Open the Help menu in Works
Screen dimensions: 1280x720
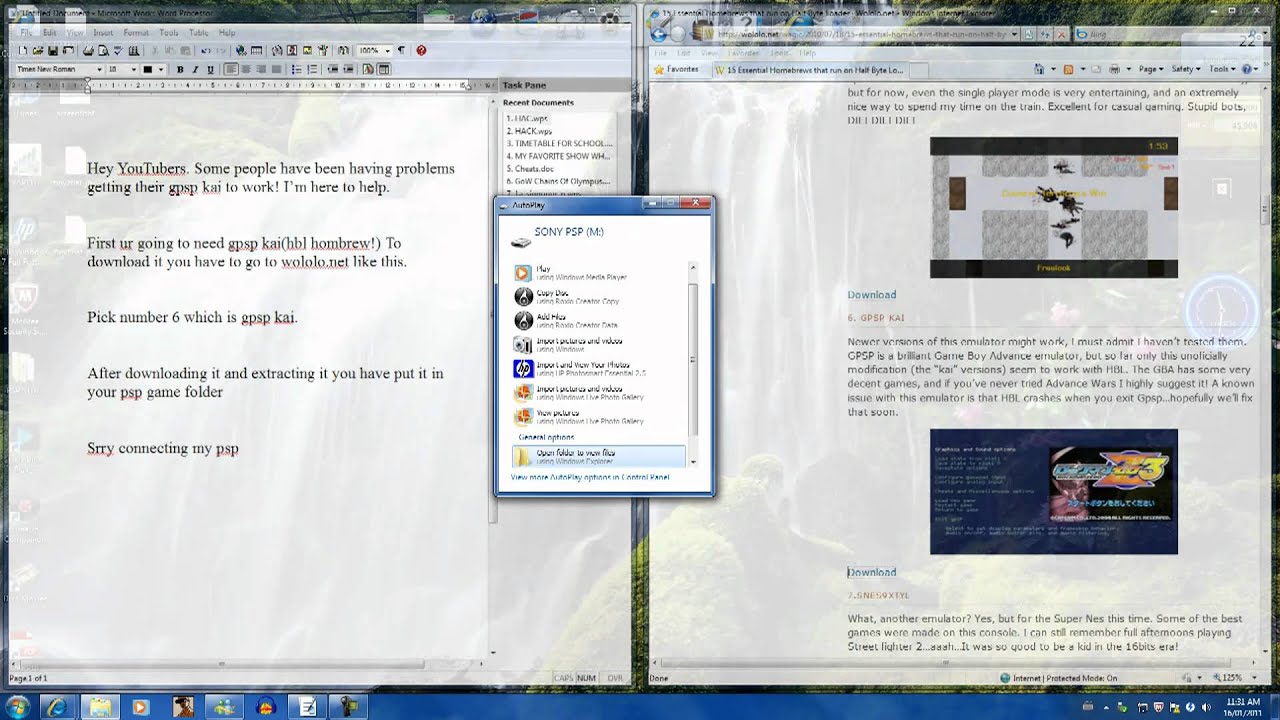227,33
